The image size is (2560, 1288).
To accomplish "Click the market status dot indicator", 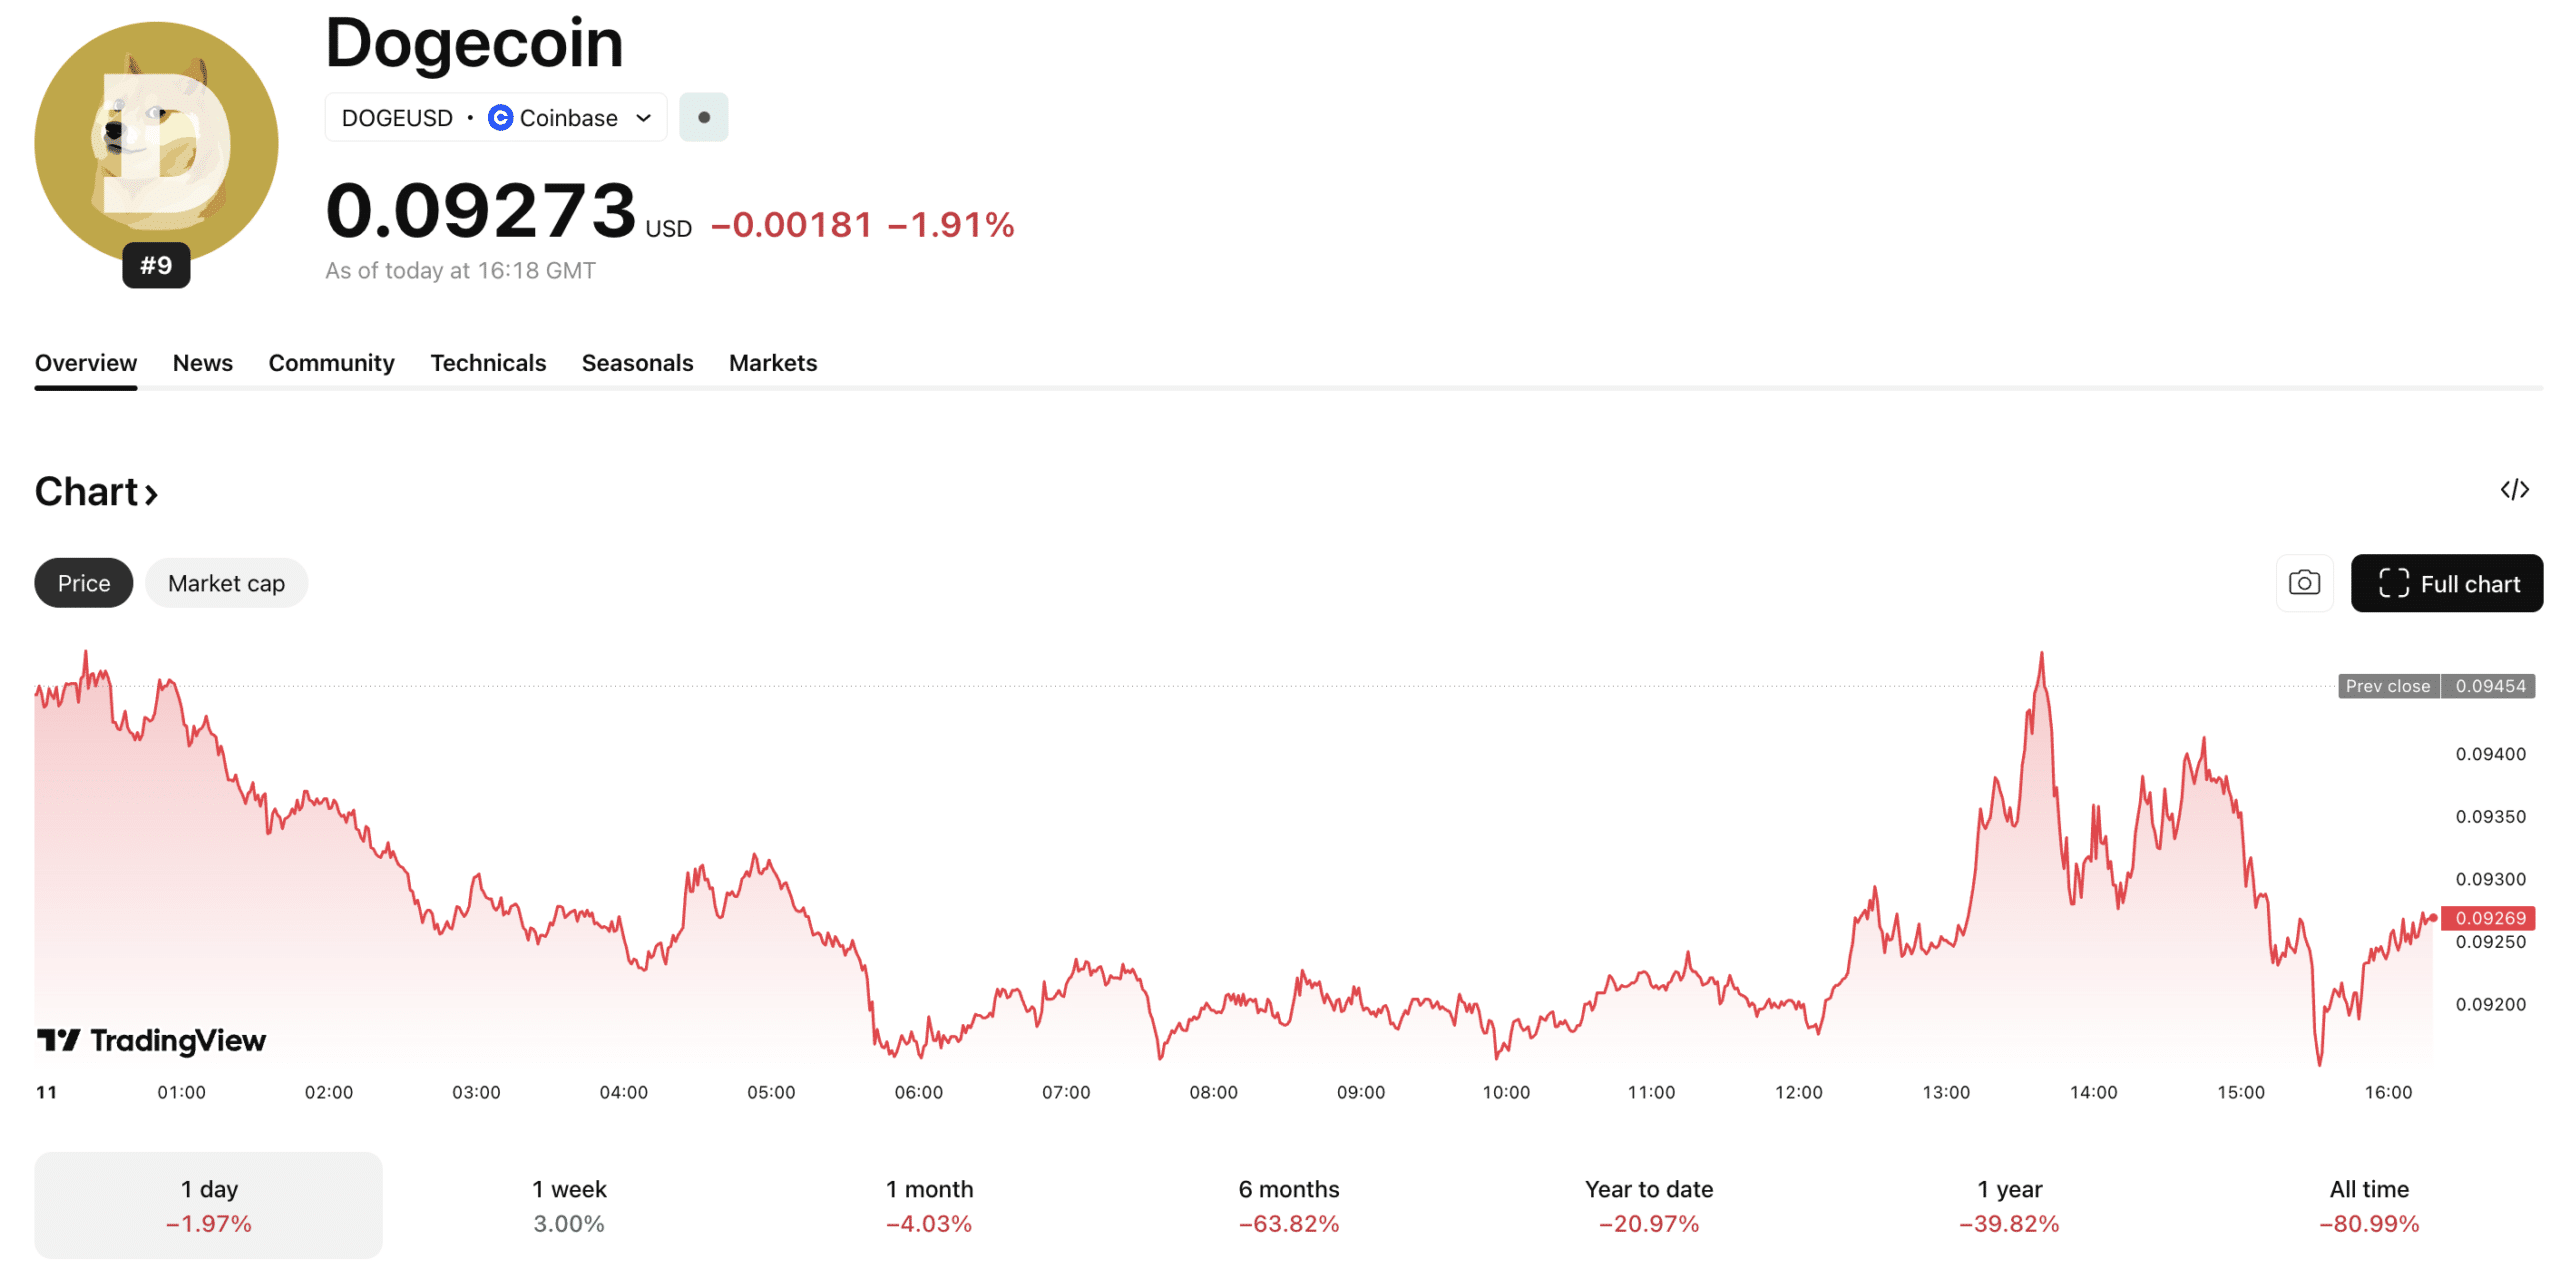I will click(x=703, y=118).
